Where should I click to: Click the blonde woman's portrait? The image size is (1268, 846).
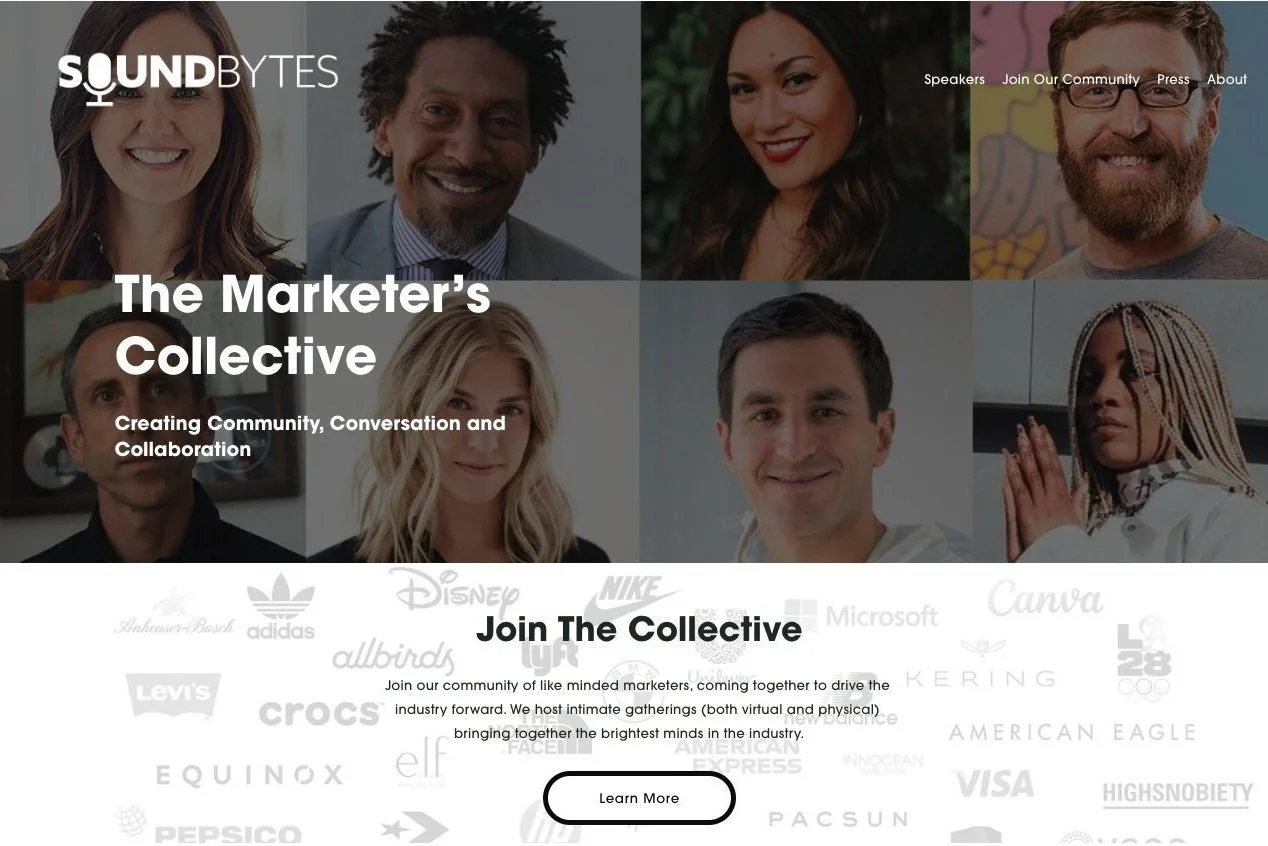[x=473, y=421]
